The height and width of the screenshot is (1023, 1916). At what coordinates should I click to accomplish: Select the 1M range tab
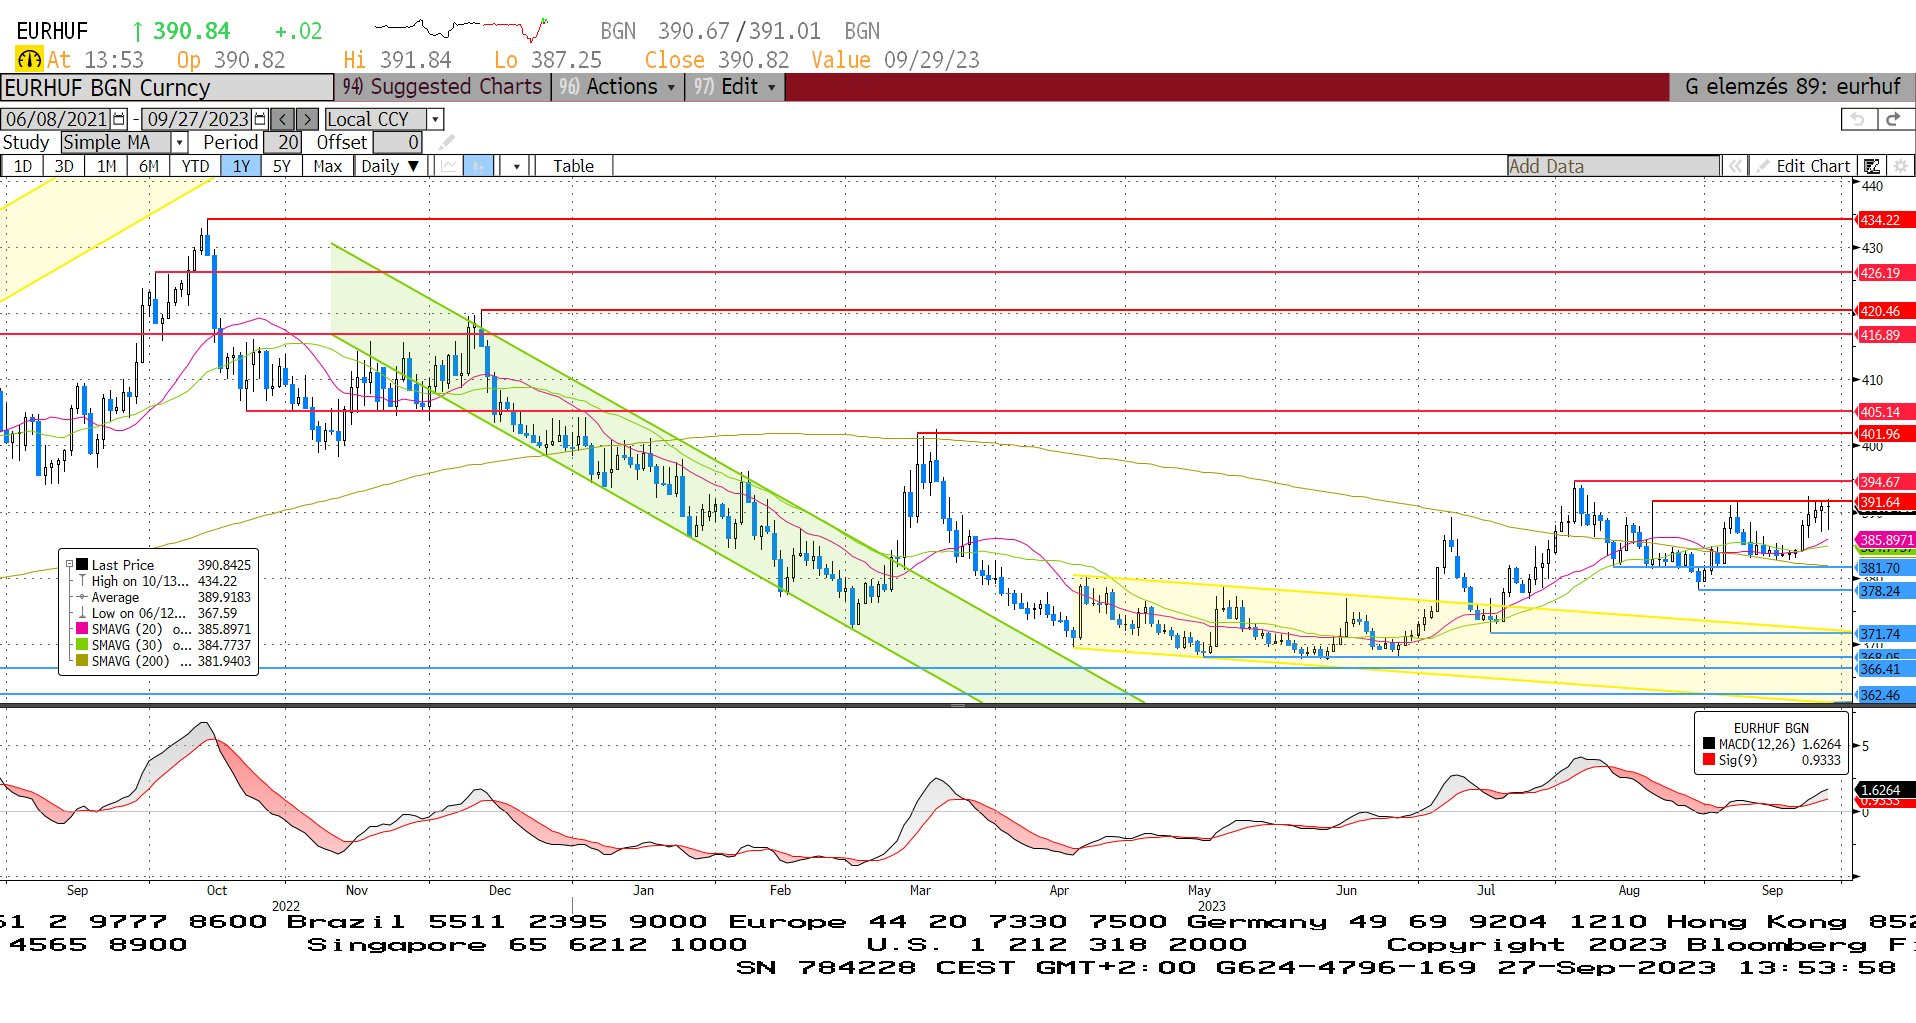pos(107,166)
